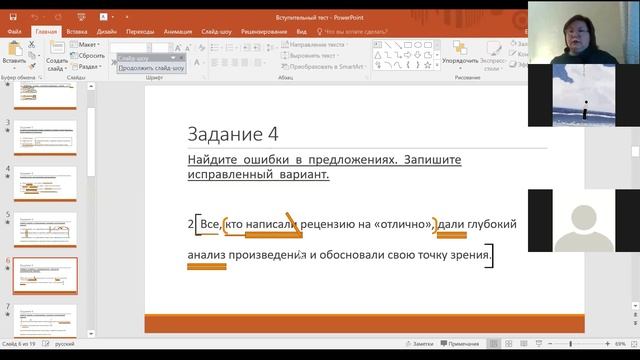640x360 pixels.
Task: Click Создать слайд new slide icon
Action: pyautogui.click(x=57, y=48)
